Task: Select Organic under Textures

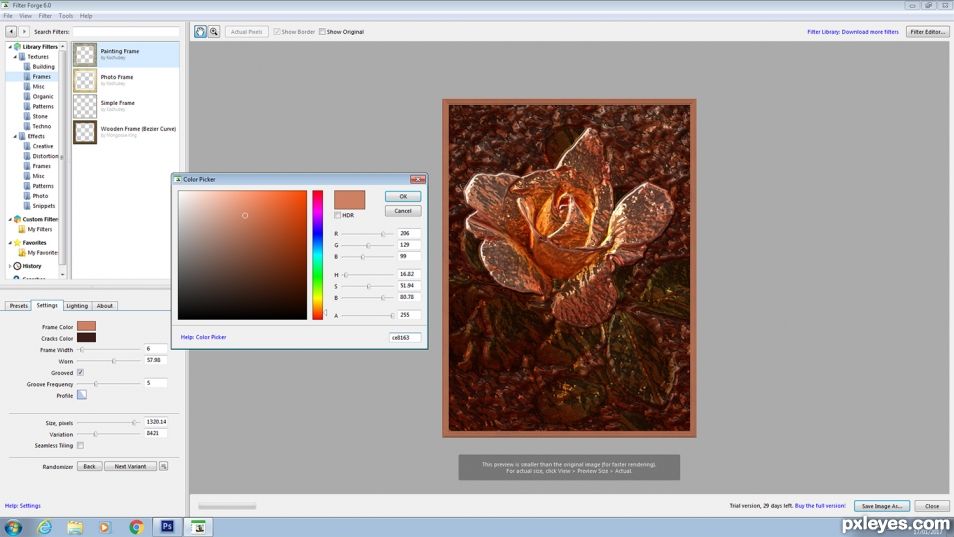Action: coord(43,96)
